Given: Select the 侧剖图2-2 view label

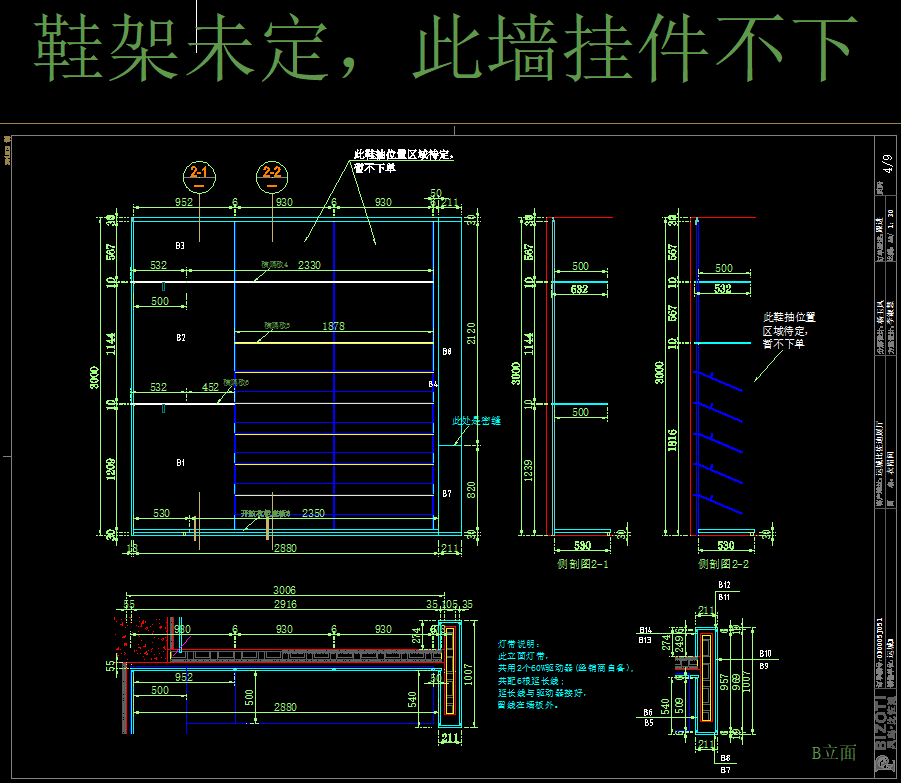Looking at the screenshot, I should click(723, 564).
